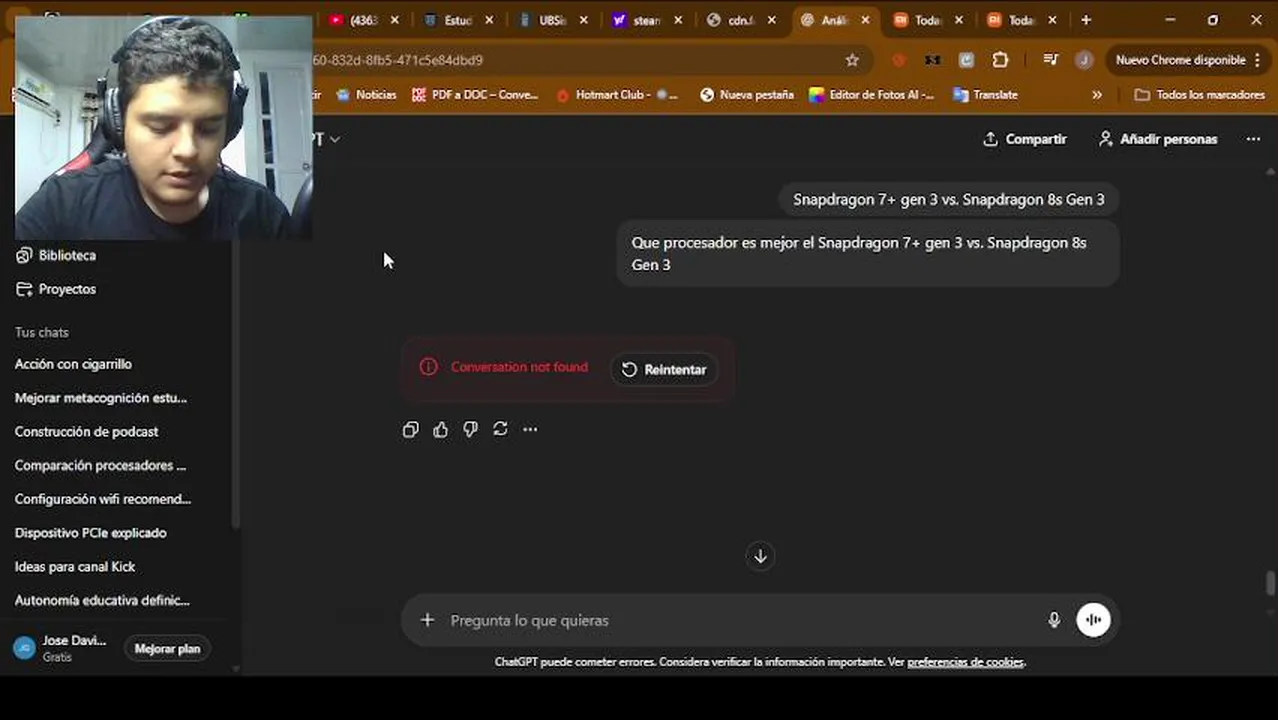
Task: Click the Mejorar plan button
Action: click(x=167, y=649)
